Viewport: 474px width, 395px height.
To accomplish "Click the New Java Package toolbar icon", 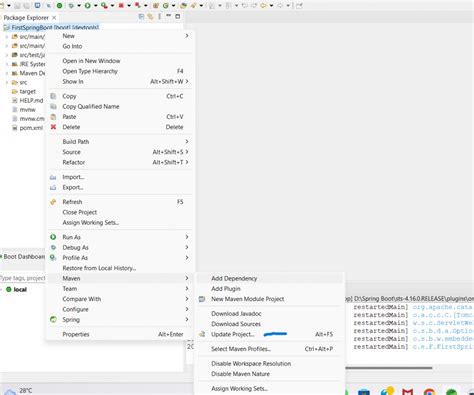I will coord(156,5).
